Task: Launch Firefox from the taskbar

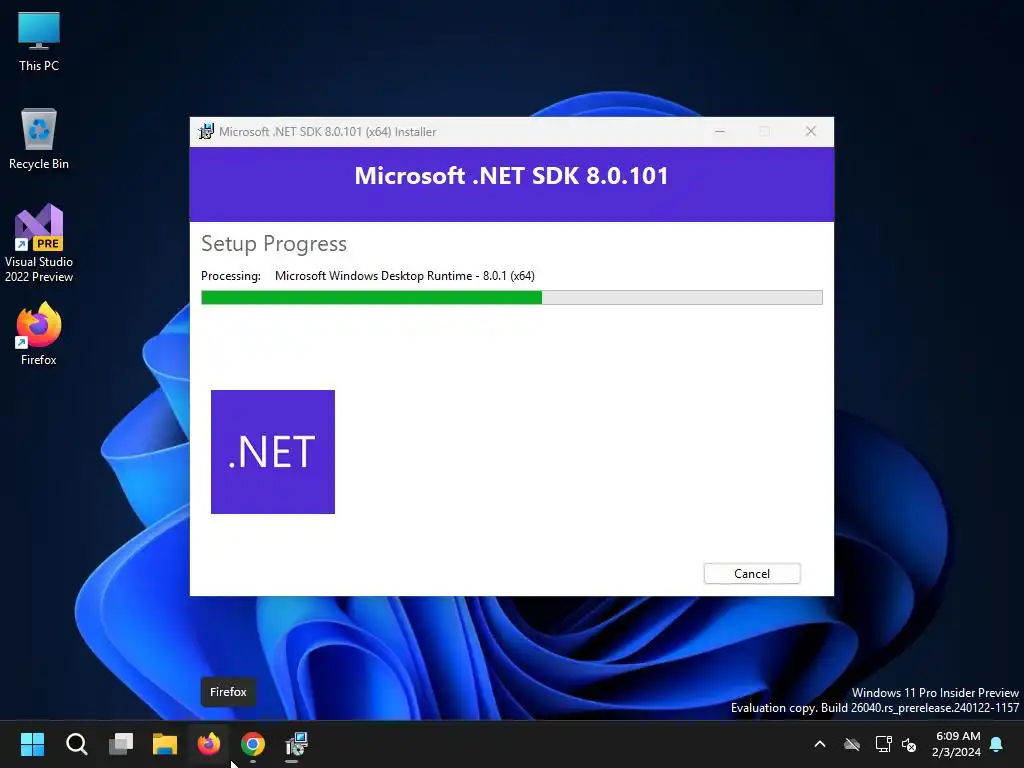Action: 209,744
